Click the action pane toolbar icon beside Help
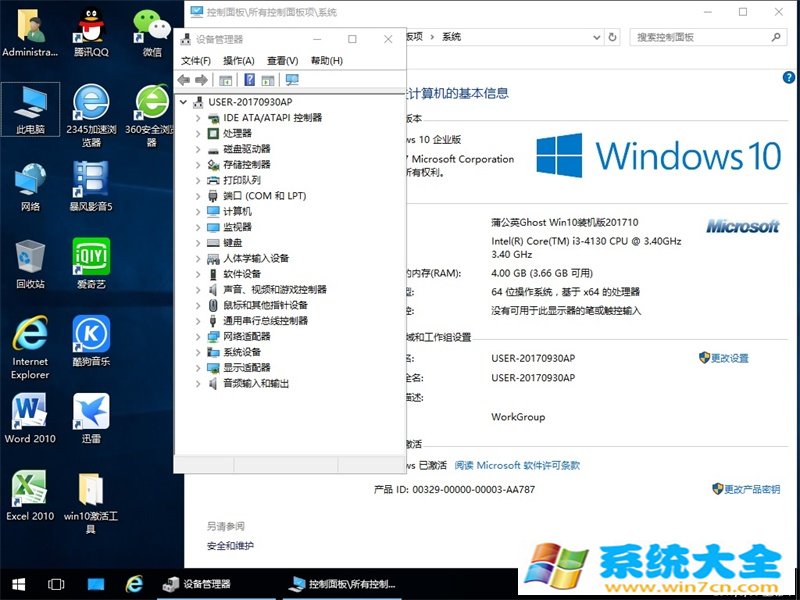800x600 pixels. tap(268, 80)
